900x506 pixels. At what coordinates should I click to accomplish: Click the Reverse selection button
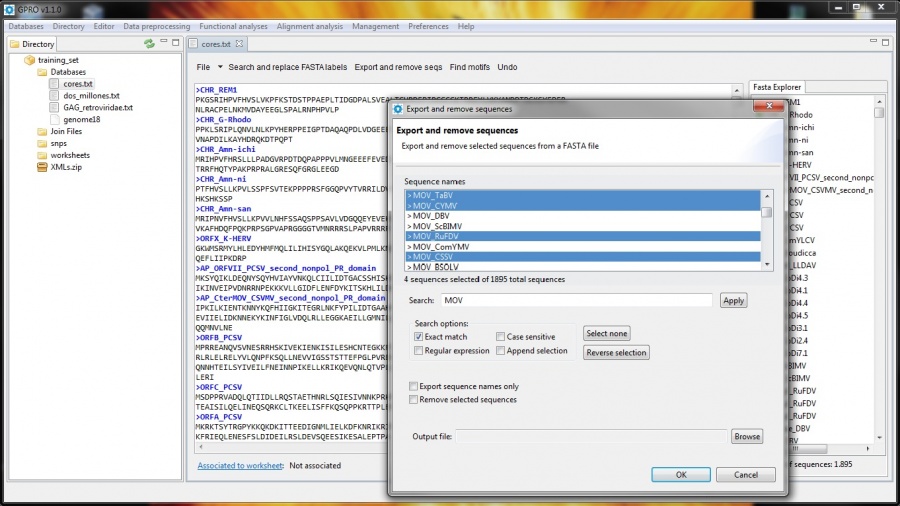click(616, 353)
